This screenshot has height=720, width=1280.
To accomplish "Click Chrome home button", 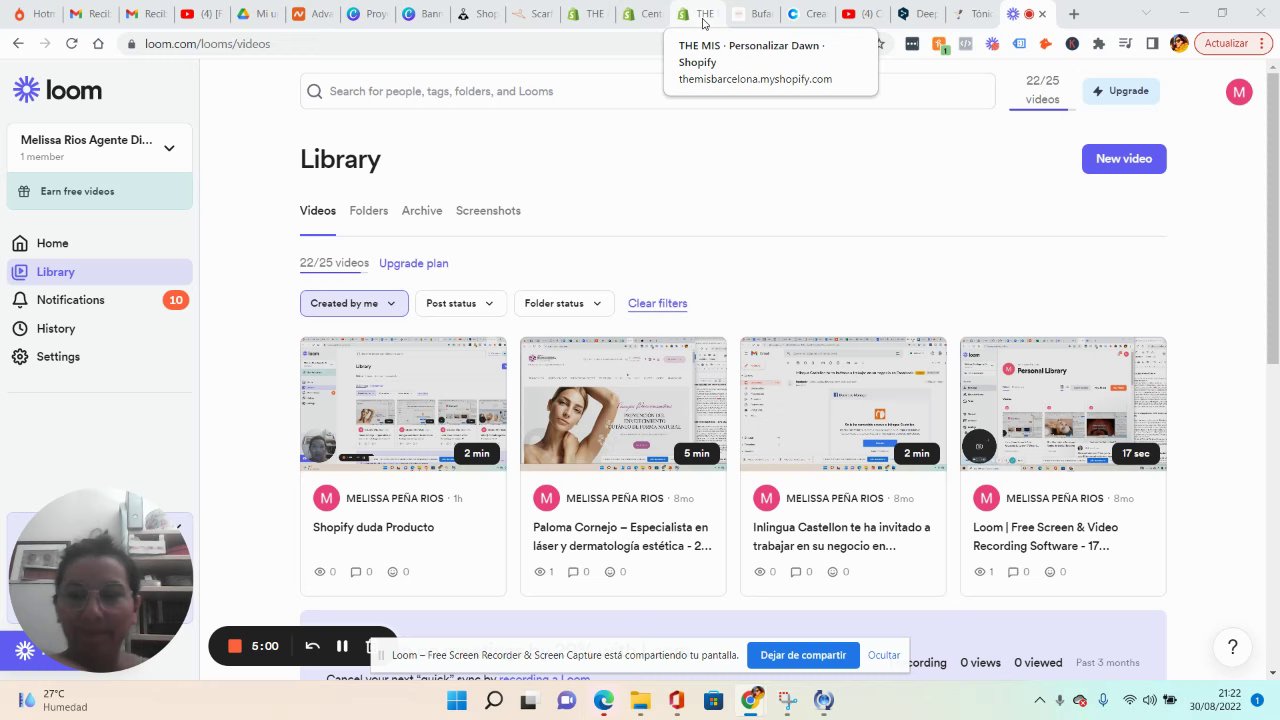I will pyautogui.click(x=98, y=44).
